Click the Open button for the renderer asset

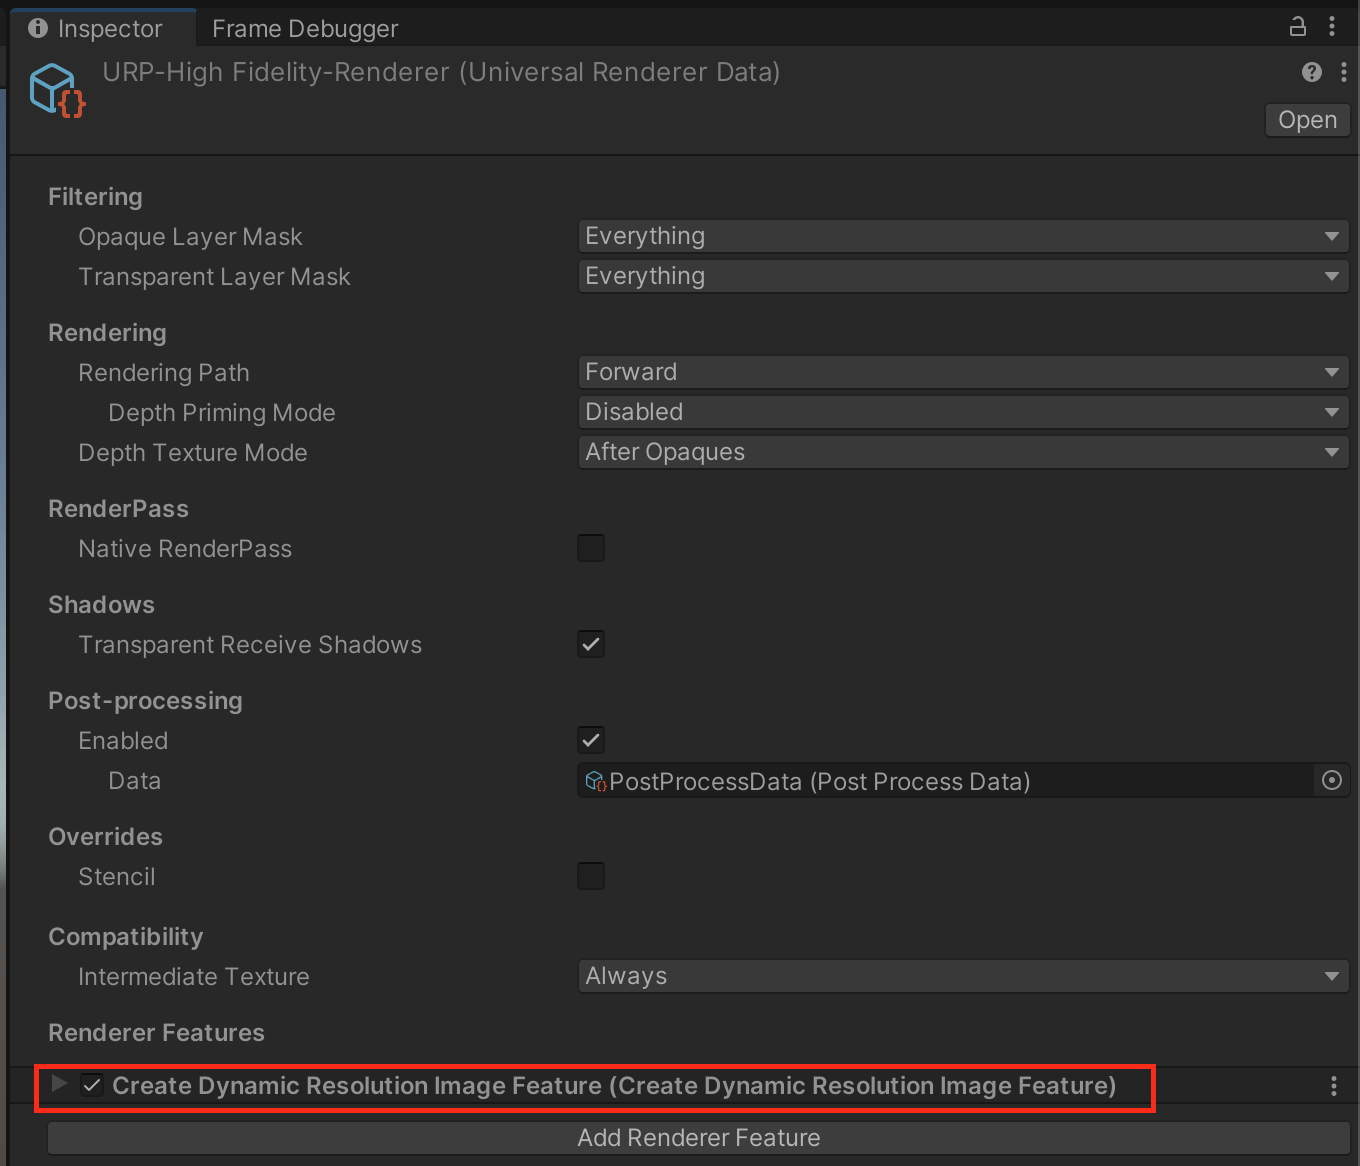point(1307,119)
